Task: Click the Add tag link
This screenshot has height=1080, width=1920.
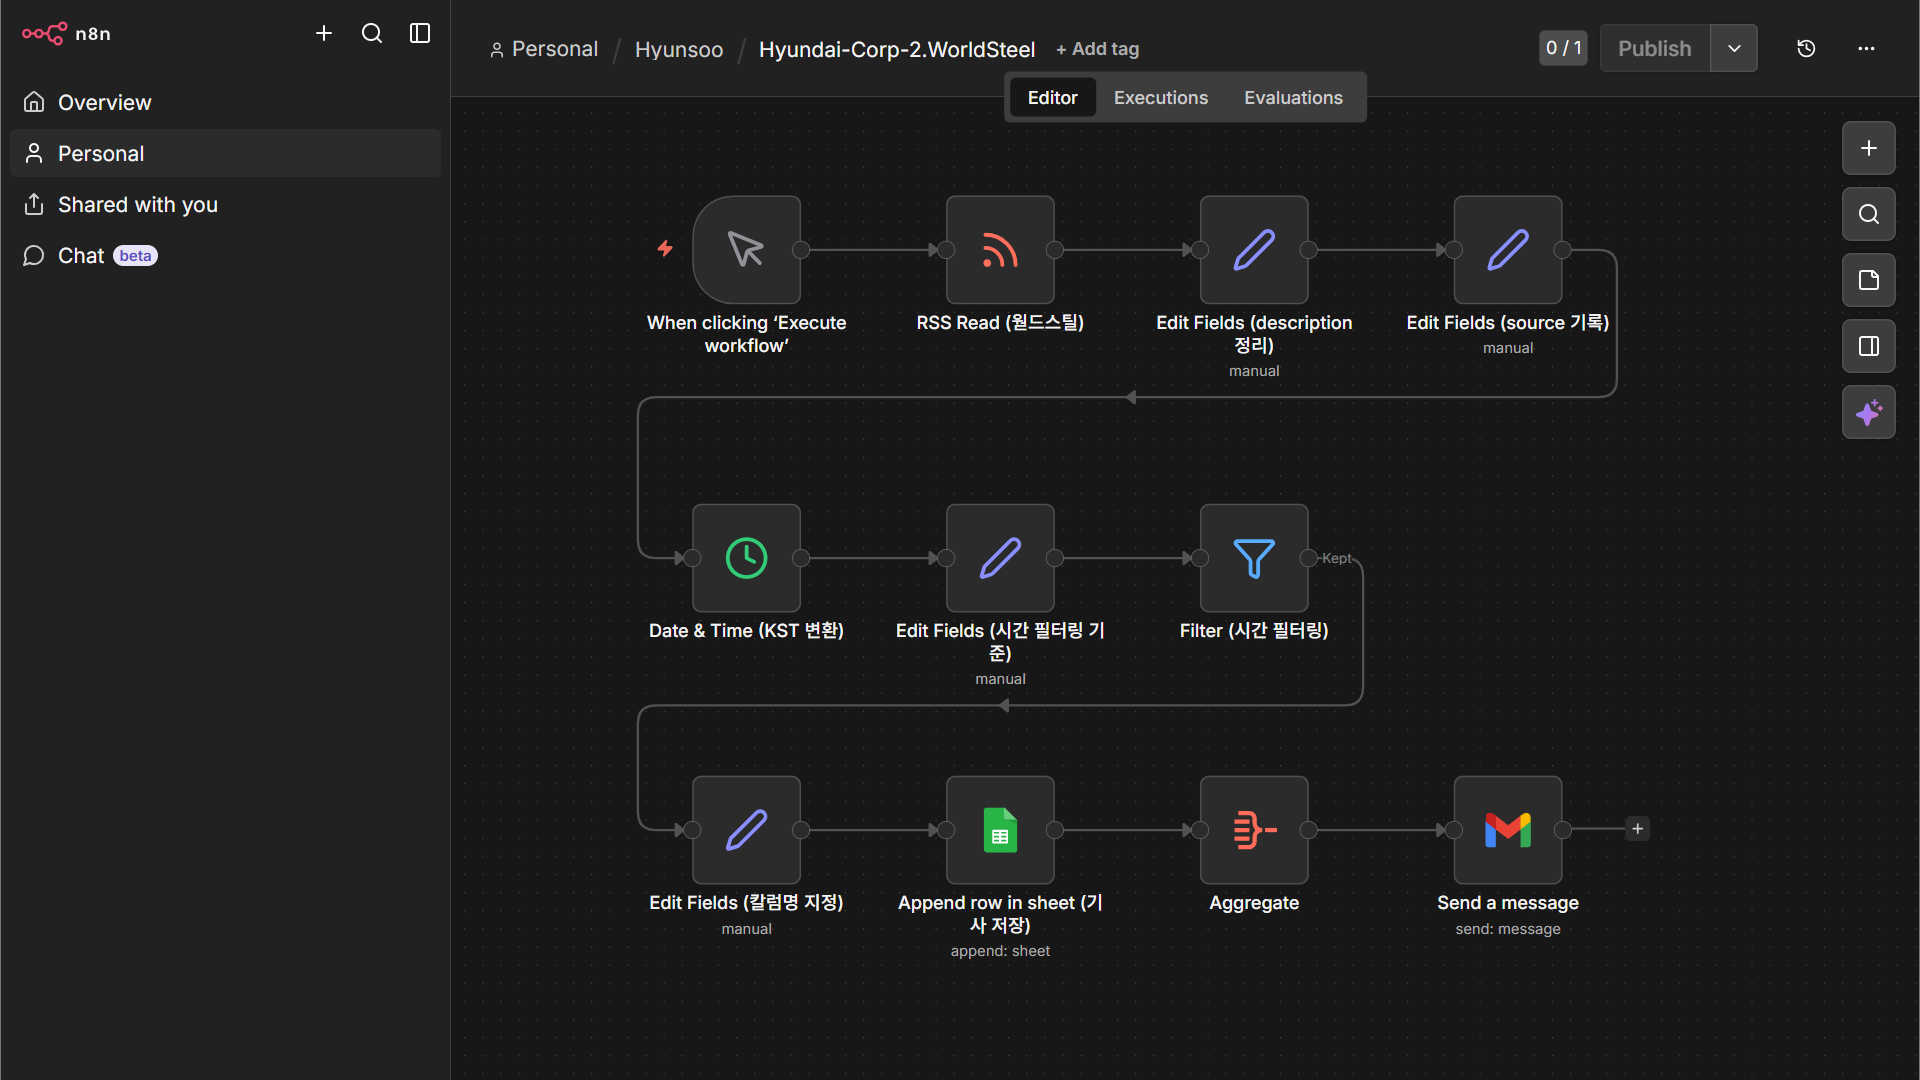Action: coord(1098,49)
